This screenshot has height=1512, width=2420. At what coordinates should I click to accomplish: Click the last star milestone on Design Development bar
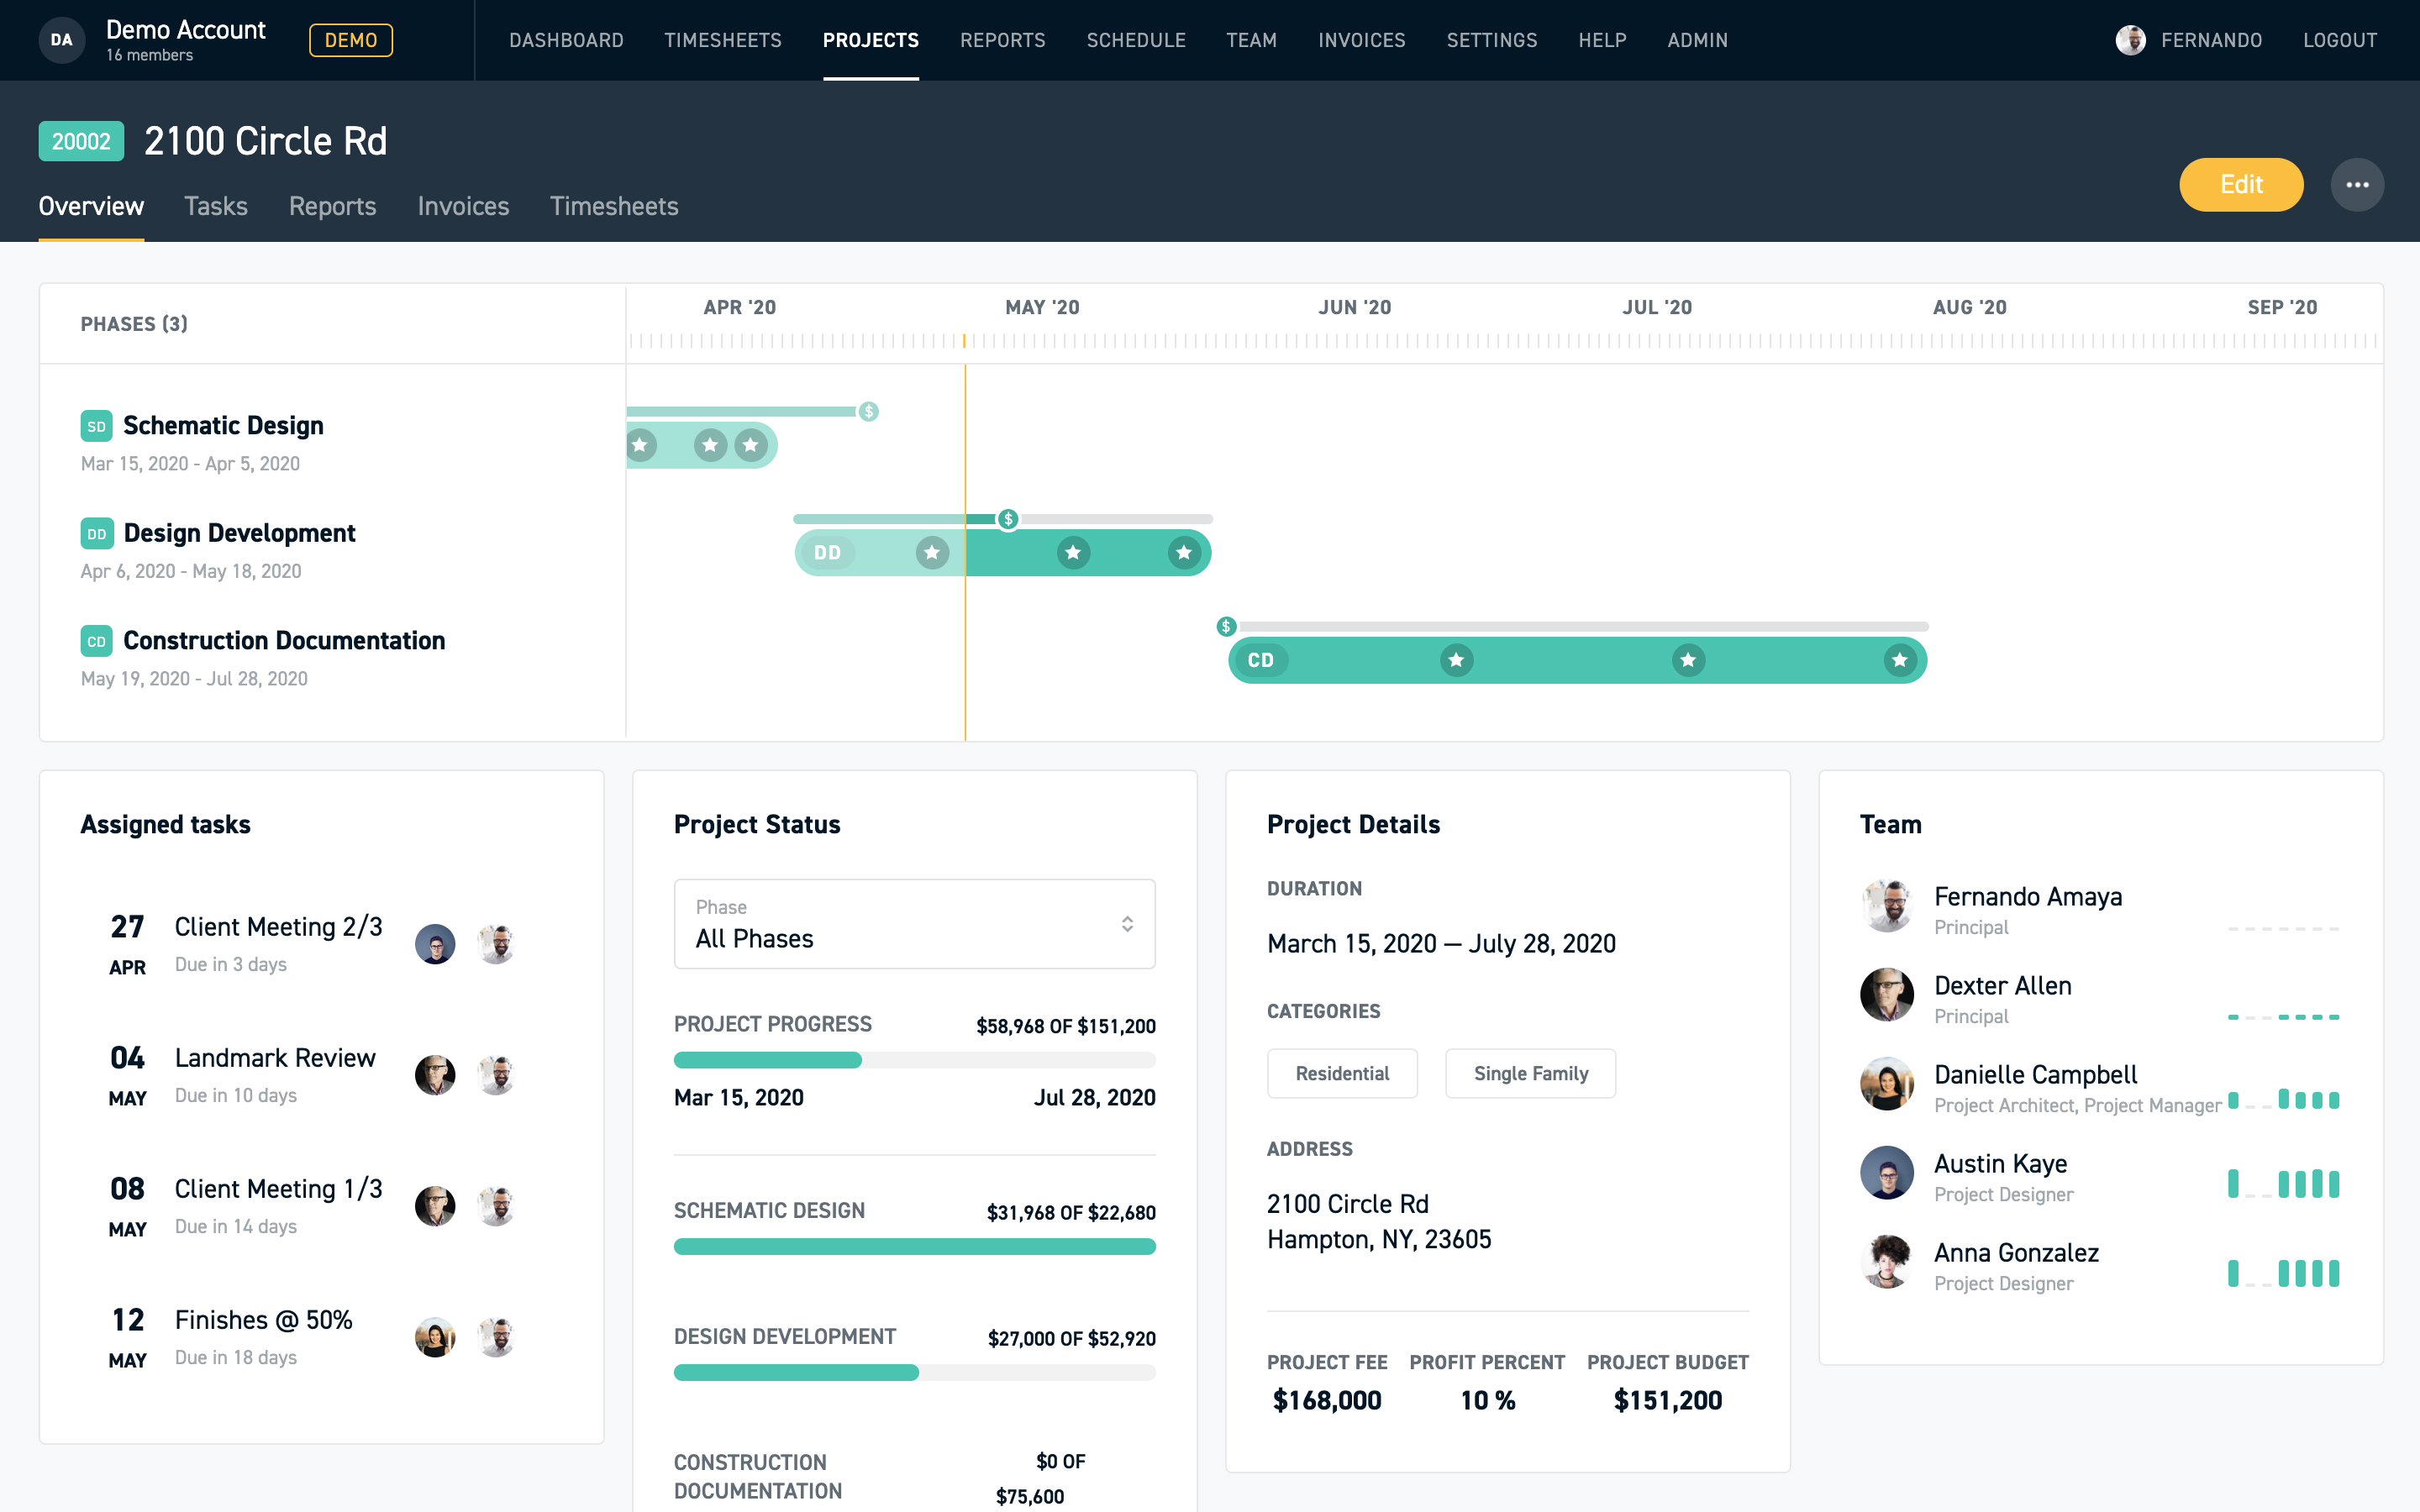[1184, 553]
